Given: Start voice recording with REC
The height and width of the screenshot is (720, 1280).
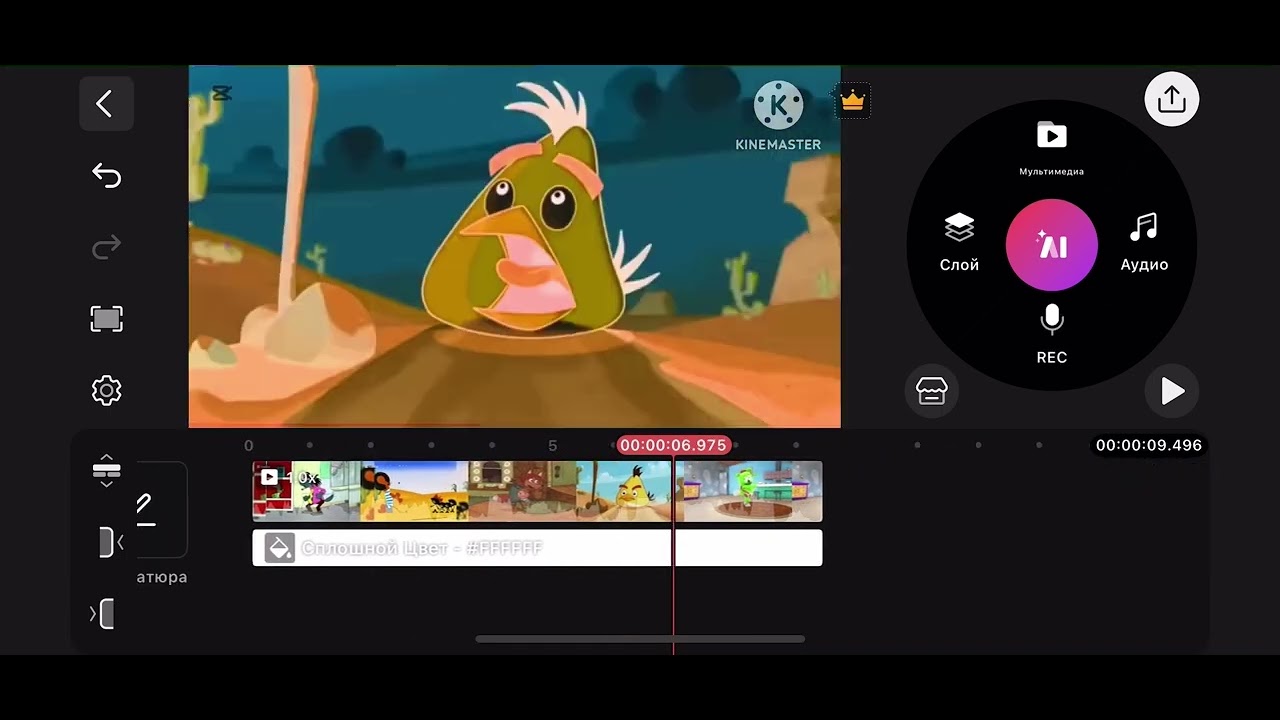Looking at the screenshot, I should (x=1051, y=335).
